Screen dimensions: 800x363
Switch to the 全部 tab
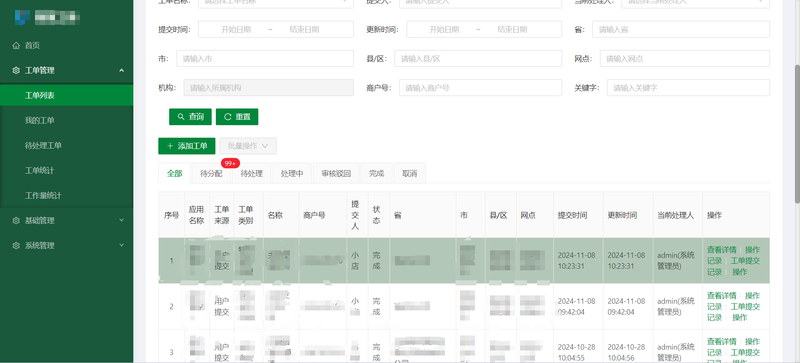tap(174, 174)
